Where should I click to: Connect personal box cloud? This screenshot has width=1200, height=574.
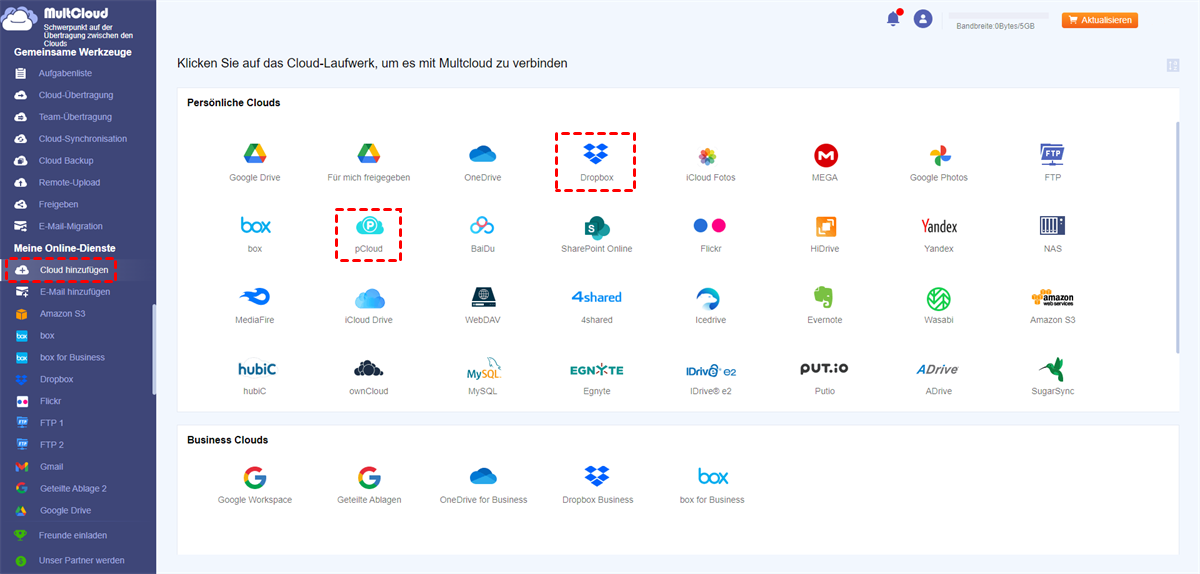(x=255, y=235)
